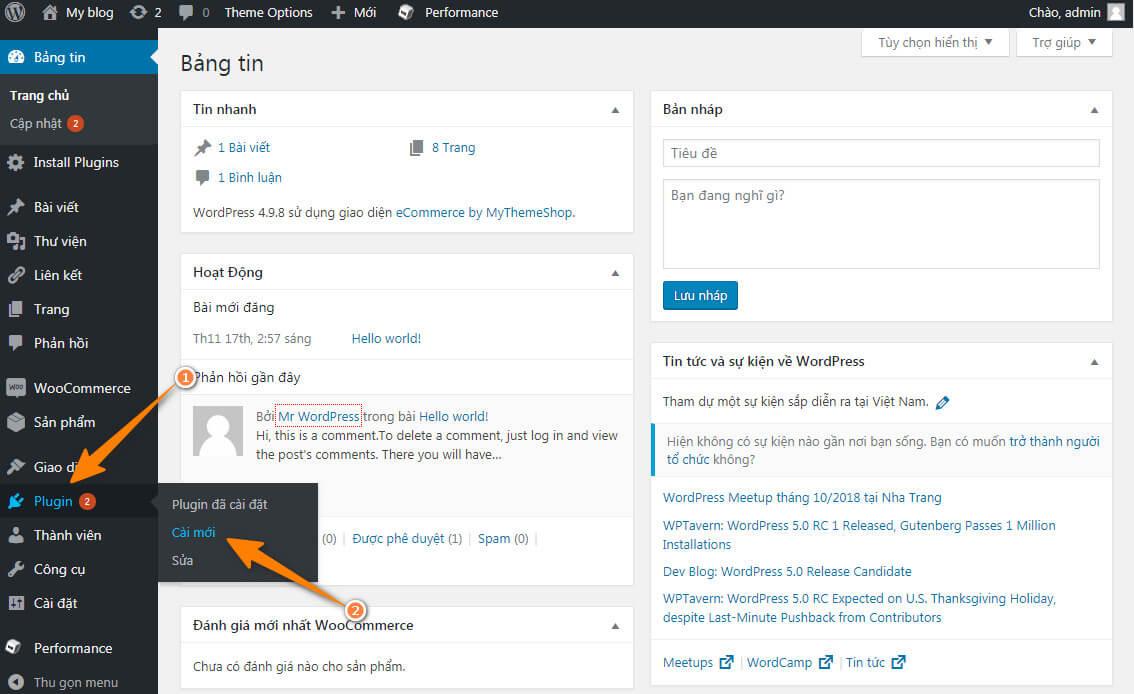The height and width of the screenshot is (694, 1134).
Task: Open the Hello world! post link
Action: [386, 339]
